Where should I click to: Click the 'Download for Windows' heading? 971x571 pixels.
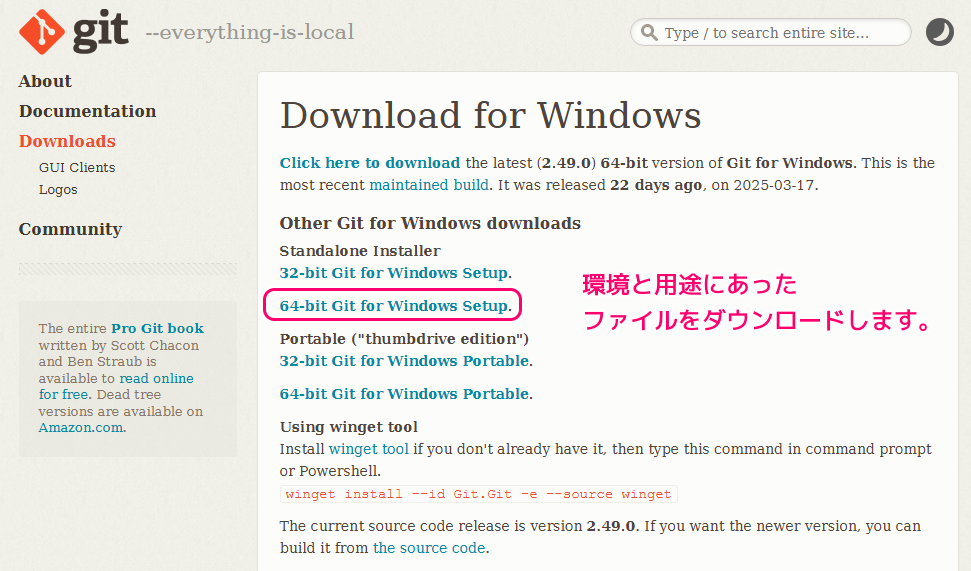(490, 115)
